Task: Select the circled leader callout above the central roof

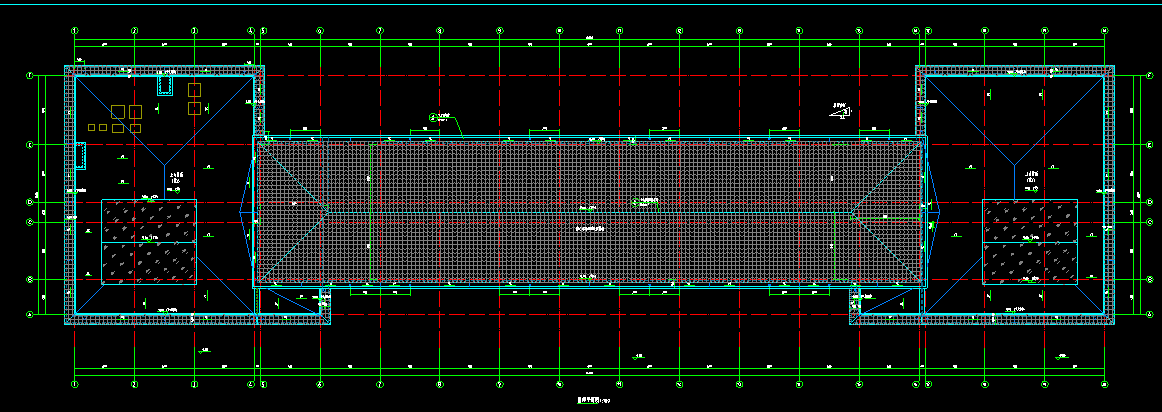Action: (x=433, y=117)
